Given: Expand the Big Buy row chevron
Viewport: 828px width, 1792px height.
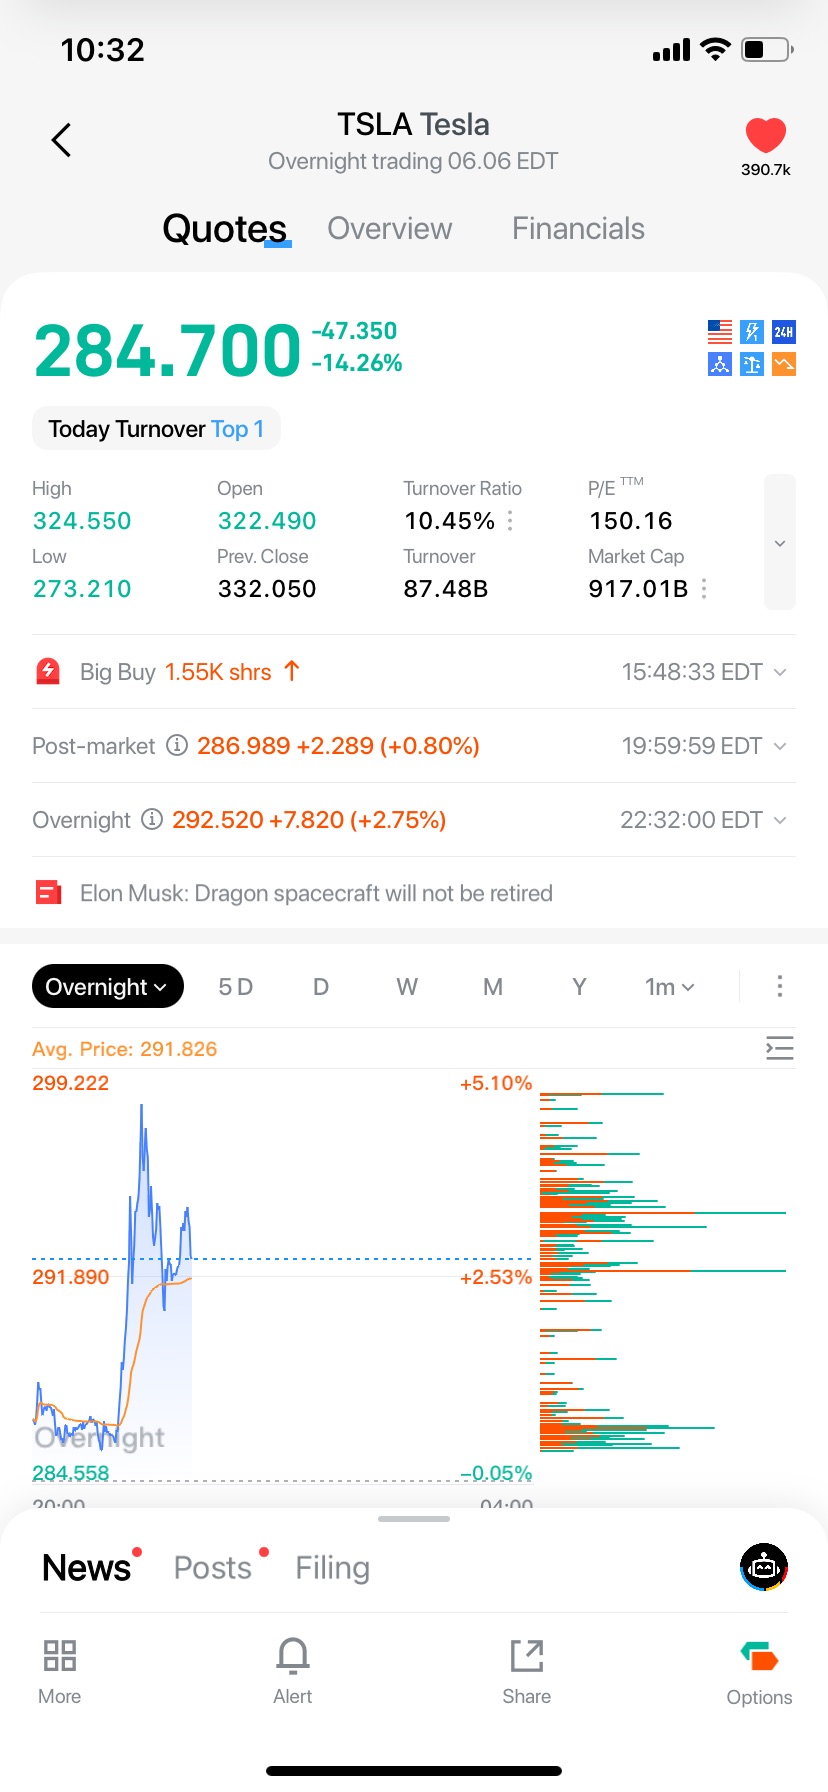Looking at the screenshot, I should tap(780, 672).
